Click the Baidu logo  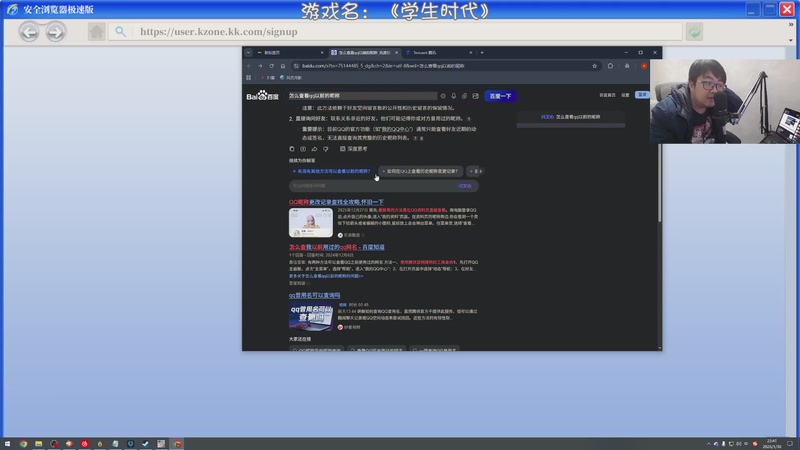coord(262,95)
